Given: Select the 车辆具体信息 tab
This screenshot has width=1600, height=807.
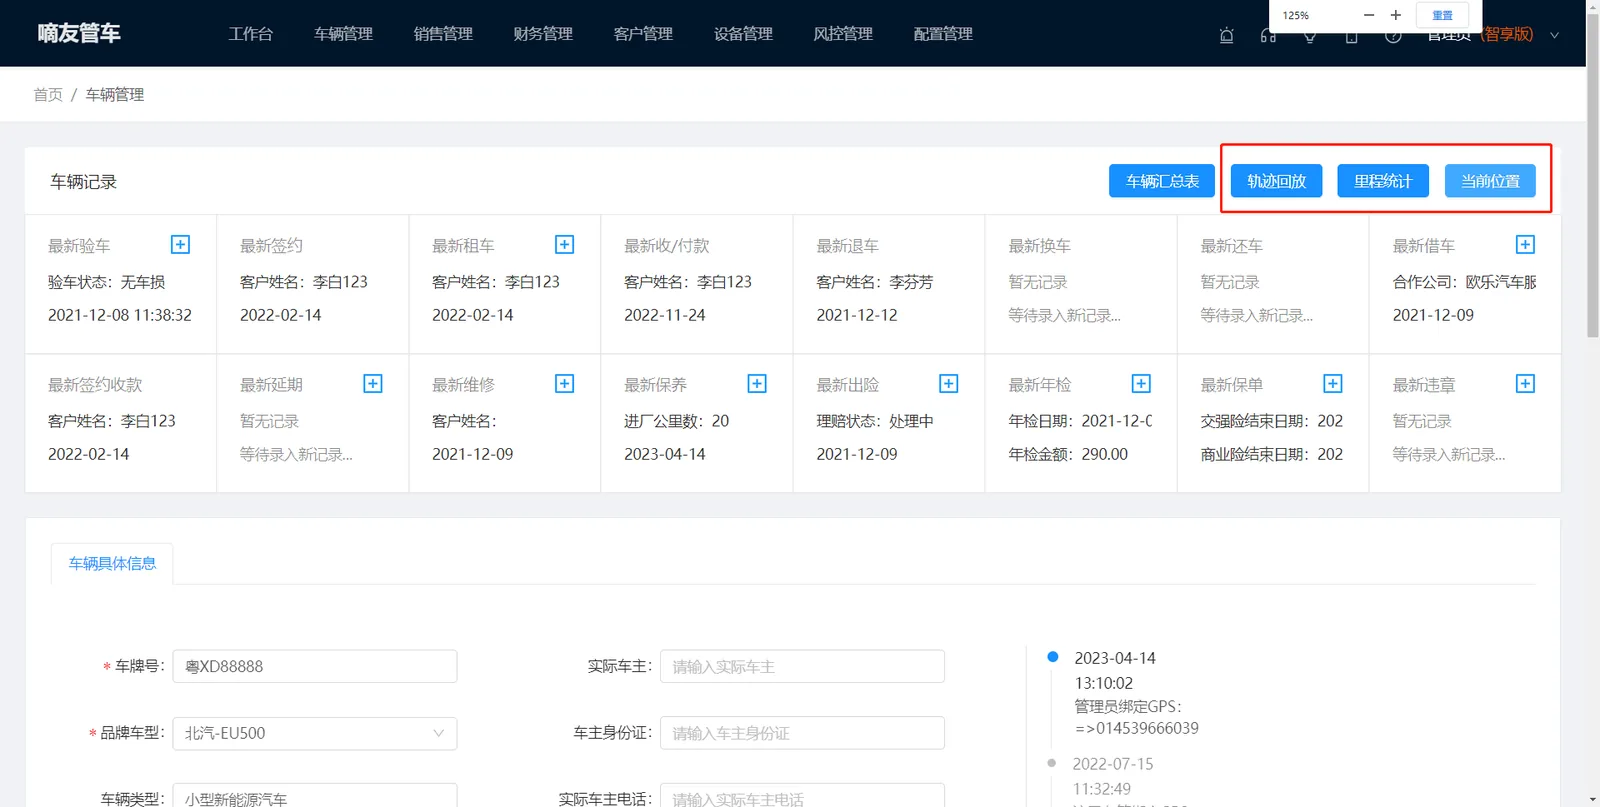Looking at the screenshot, I should pos(112,564).
